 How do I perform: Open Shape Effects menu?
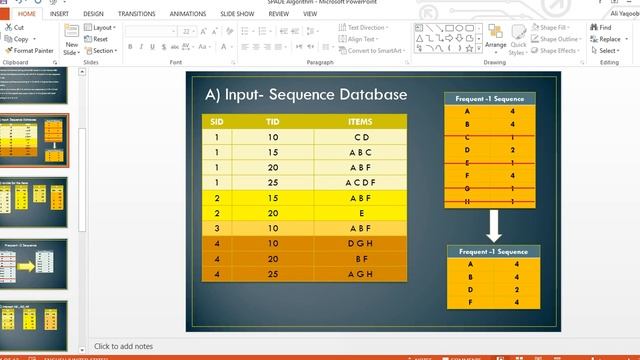tap(555, 51)
